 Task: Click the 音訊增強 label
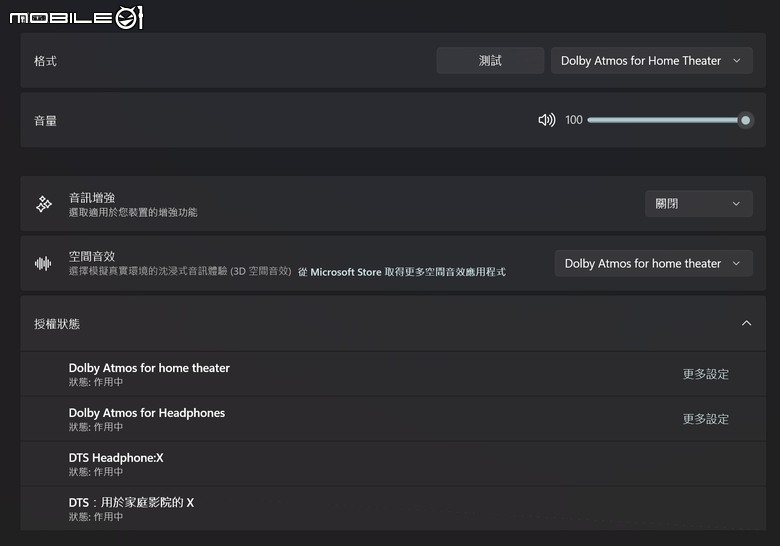(92, 198)
